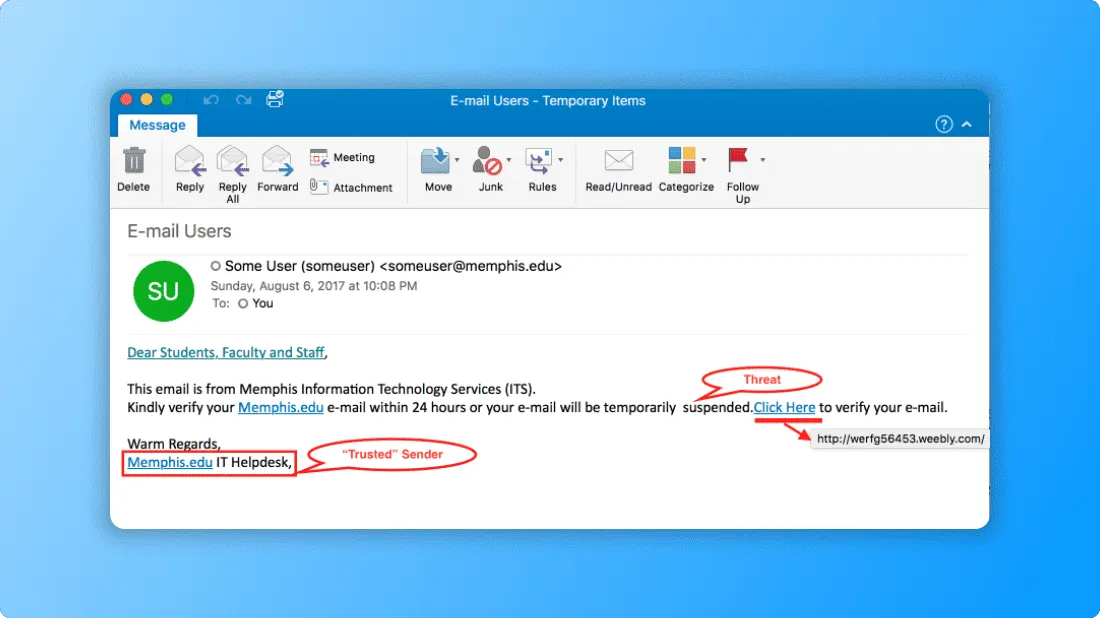1100x618 pixels.
Task: Click the yellow minimize window button
Action: pos(147,100)
